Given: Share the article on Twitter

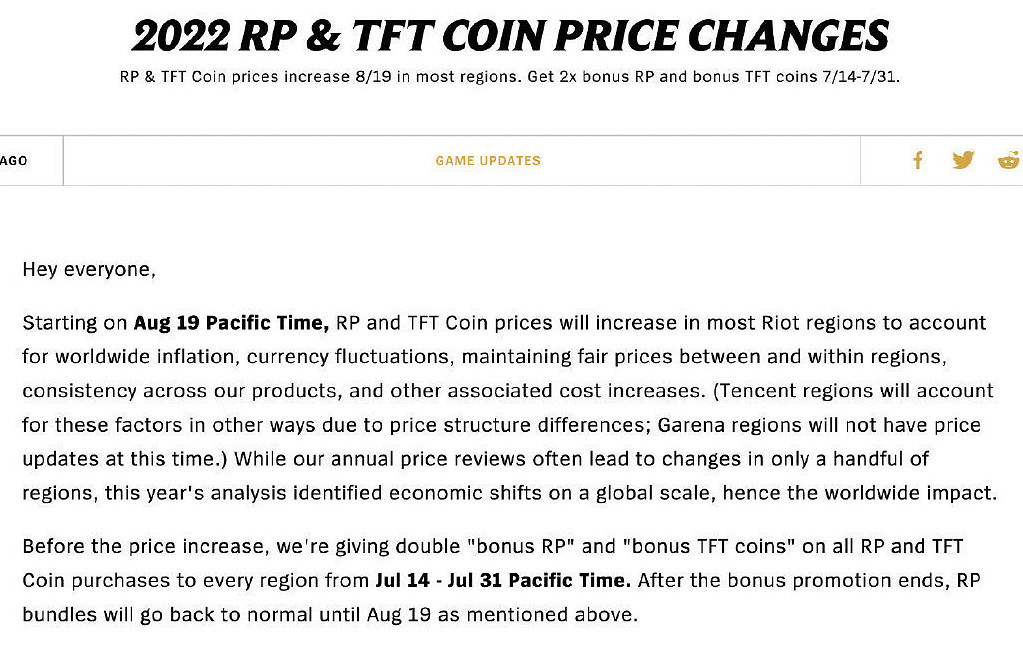Looking at the screenshot, I should point(963,160).
